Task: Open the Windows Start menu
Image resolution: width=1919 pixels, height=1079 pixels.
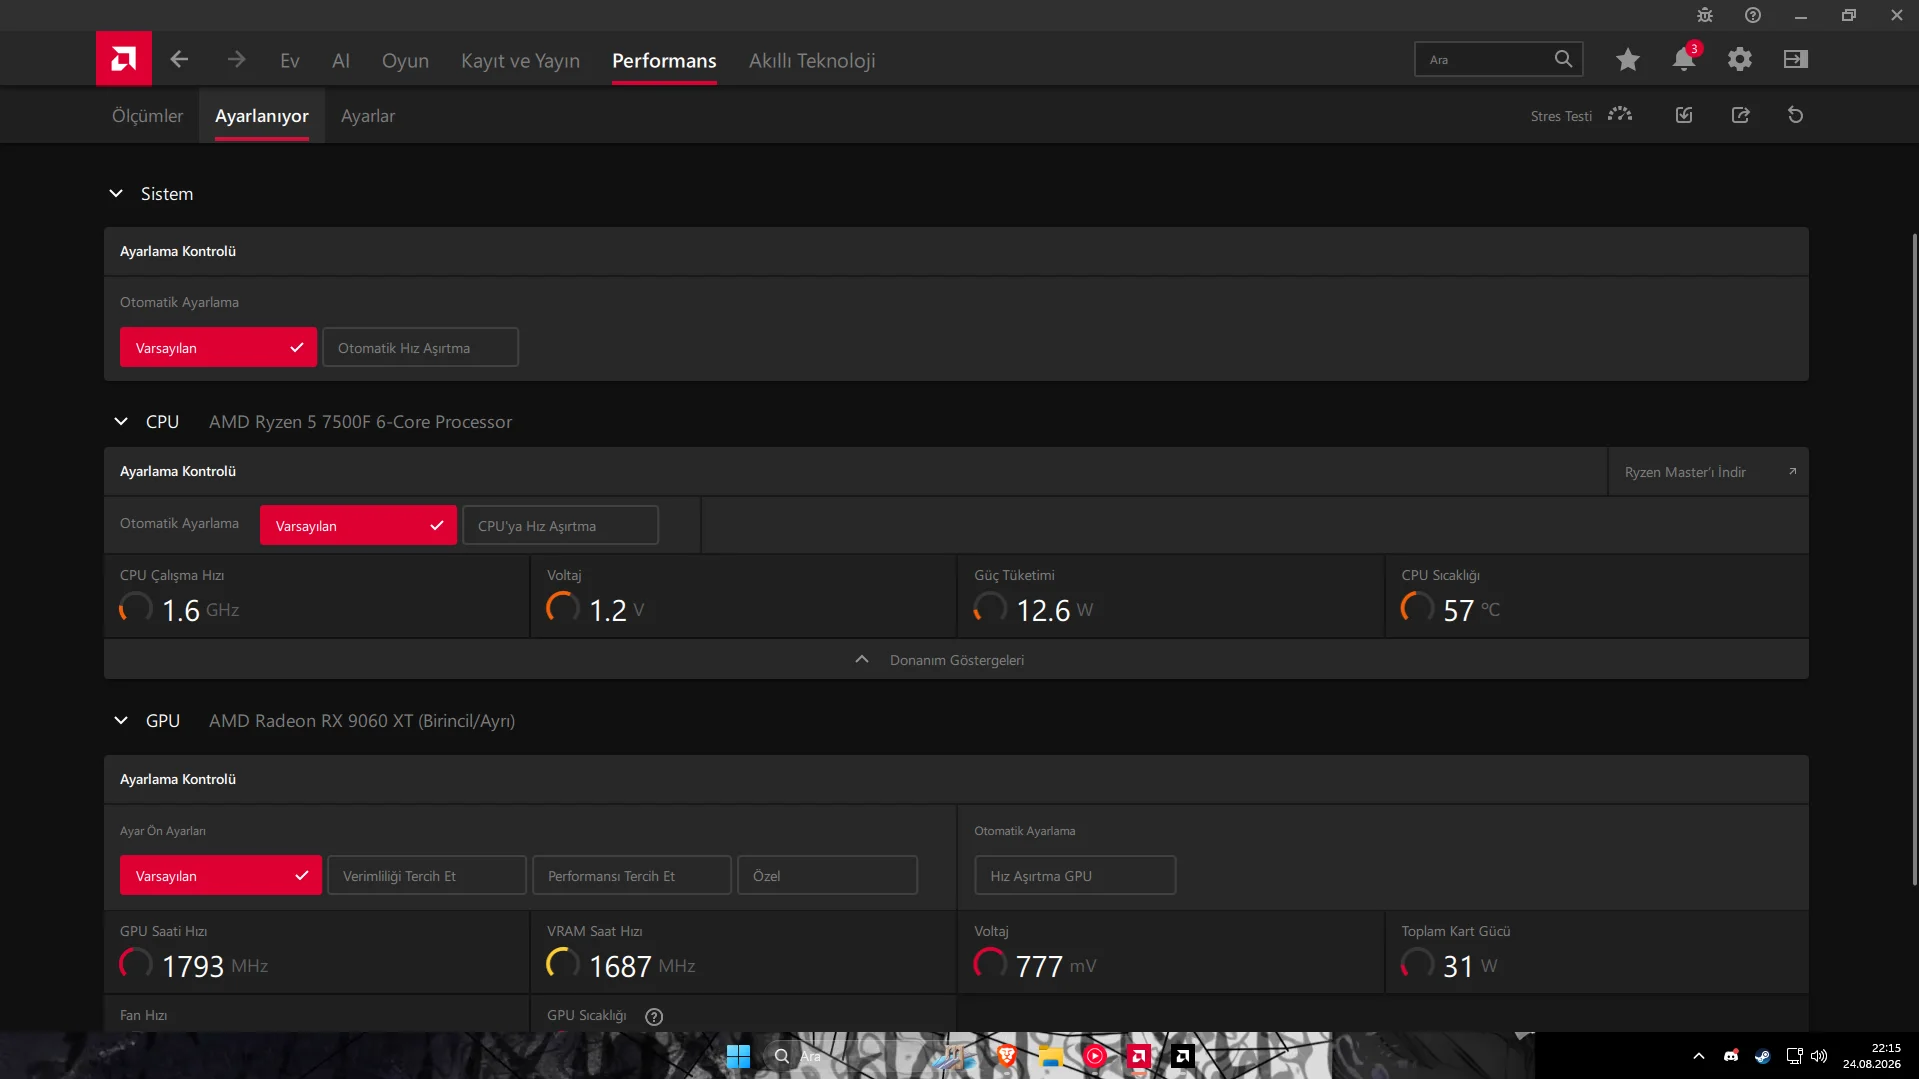Action: click(x=738, y=1056)
